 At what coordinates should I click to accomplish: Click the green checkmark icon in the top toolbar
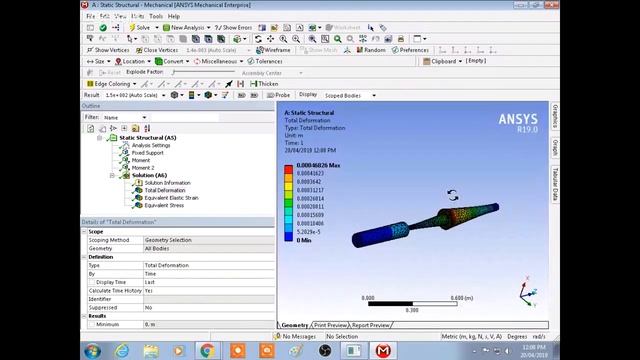pos(103,27)
